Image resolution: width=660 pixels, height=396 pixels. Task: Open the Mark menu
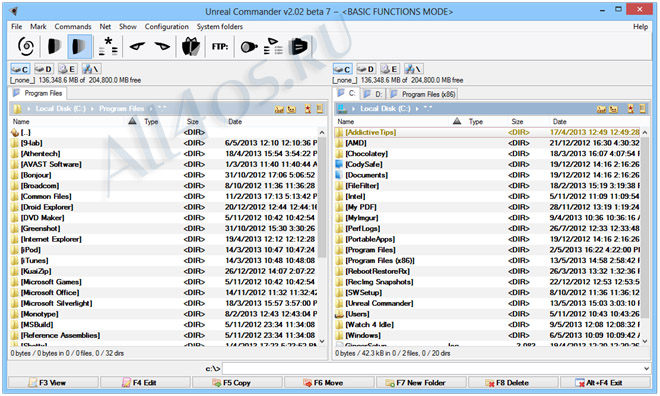click(x=38, y=27)
